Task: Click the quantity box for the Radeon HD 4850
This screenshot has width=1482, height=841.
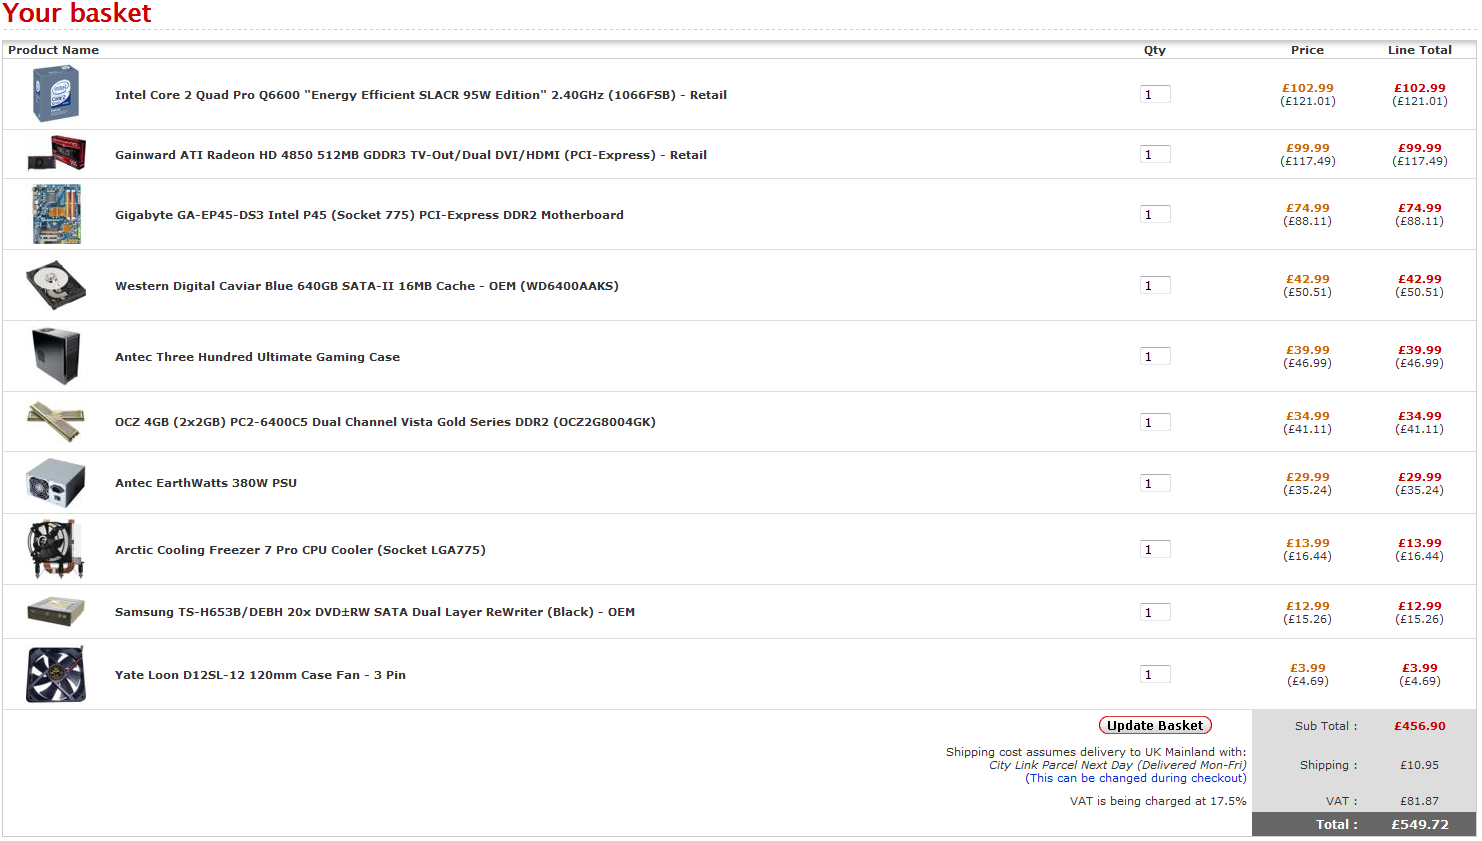Action: 1155,155
